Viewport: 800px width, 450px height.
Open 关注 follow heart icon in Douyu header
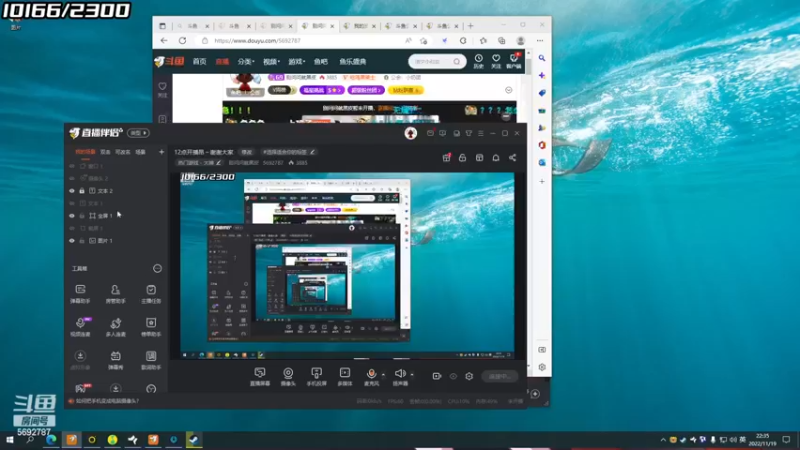(496, 61)
